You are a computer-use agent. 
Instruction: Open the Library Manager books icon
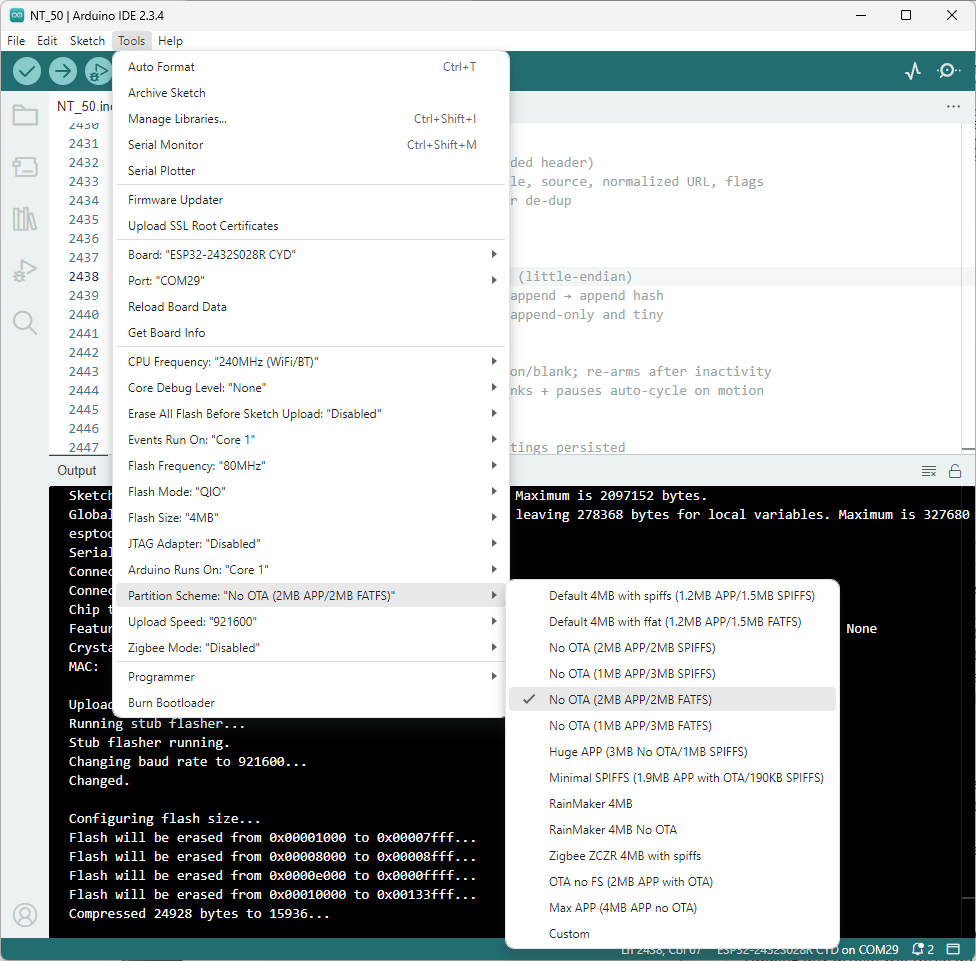[x=25, y=219]
